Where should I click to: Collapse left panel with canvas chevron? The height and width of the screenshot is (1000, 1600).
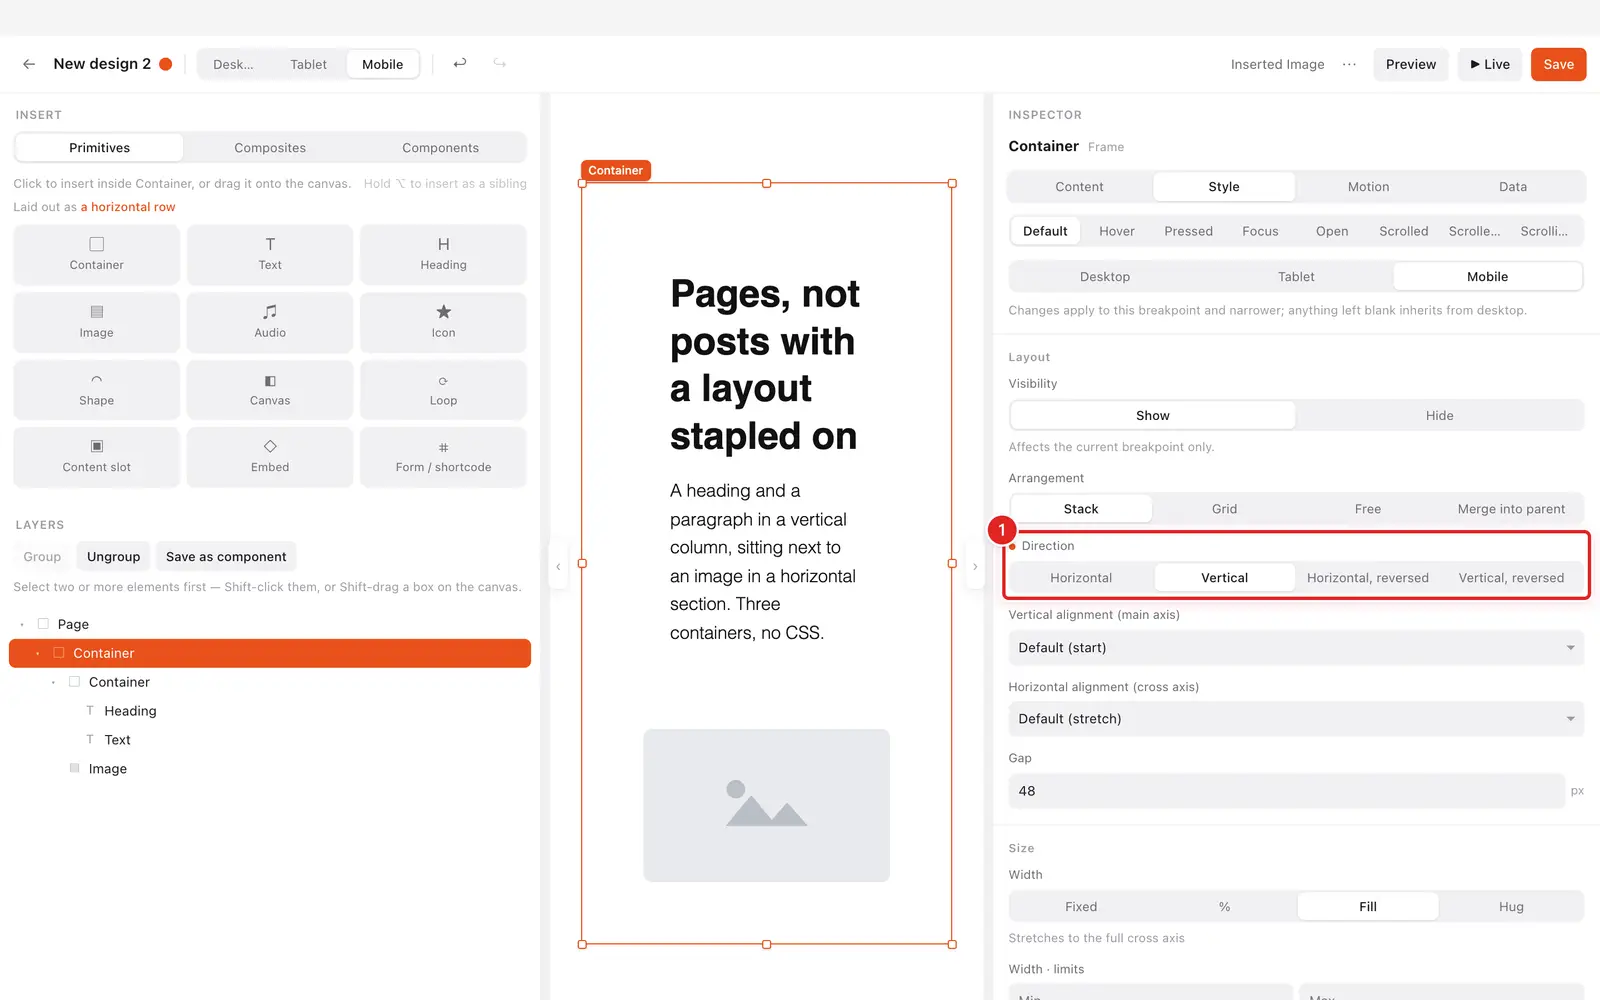pyautogui.click(x=558, y=566)
